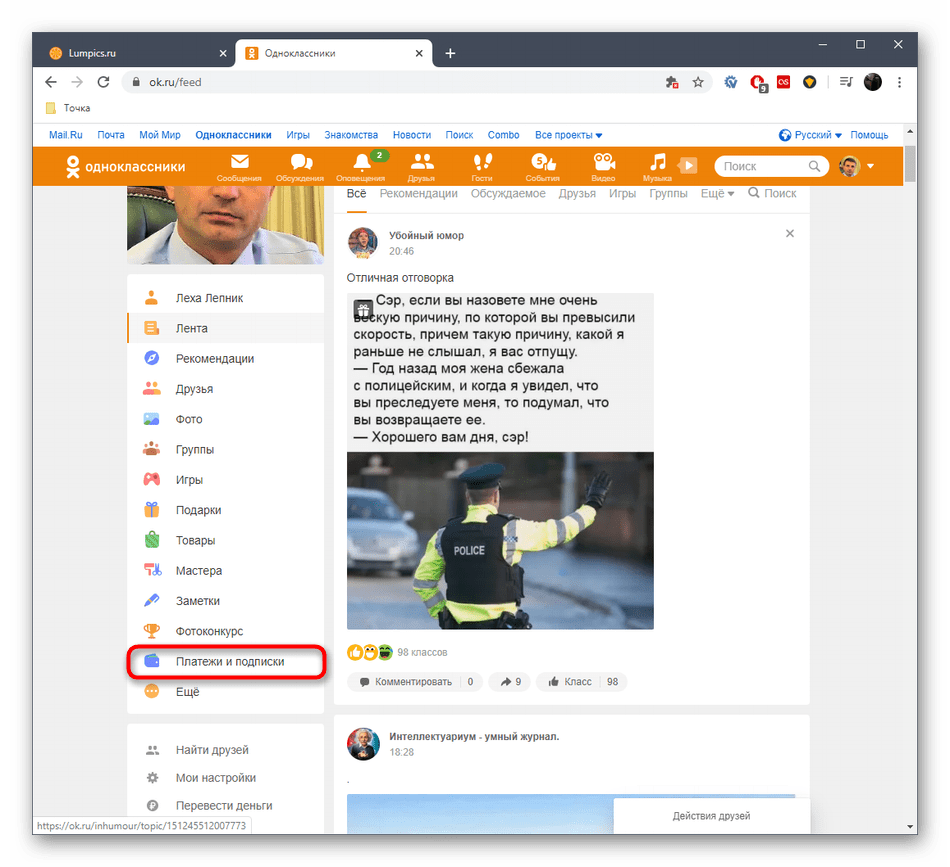Open Фото in the sidebar
950x867 pixels.
click(x=225, y=419)
